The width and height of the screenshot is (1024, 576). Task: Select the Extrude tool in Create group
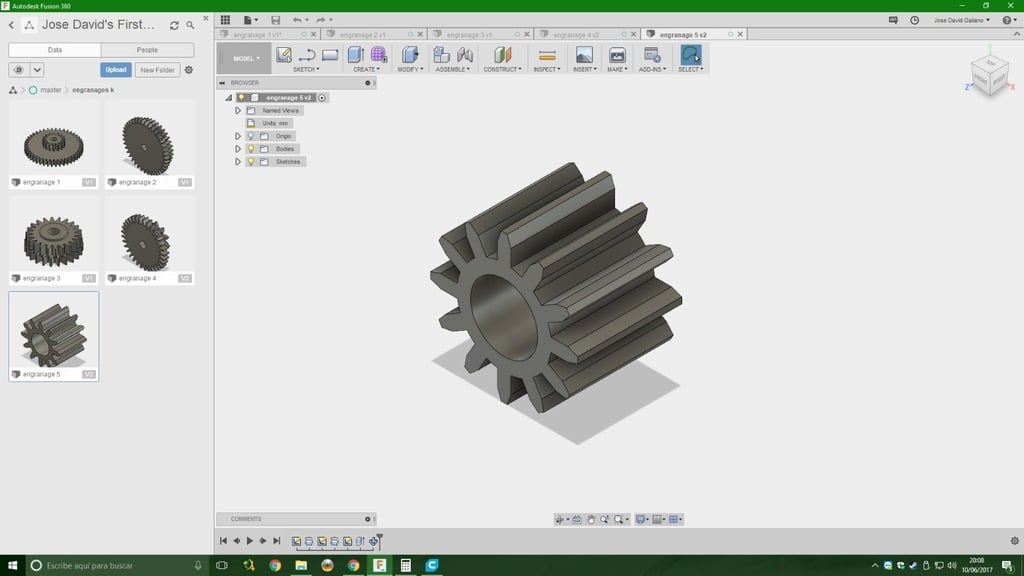pos(356,55)
